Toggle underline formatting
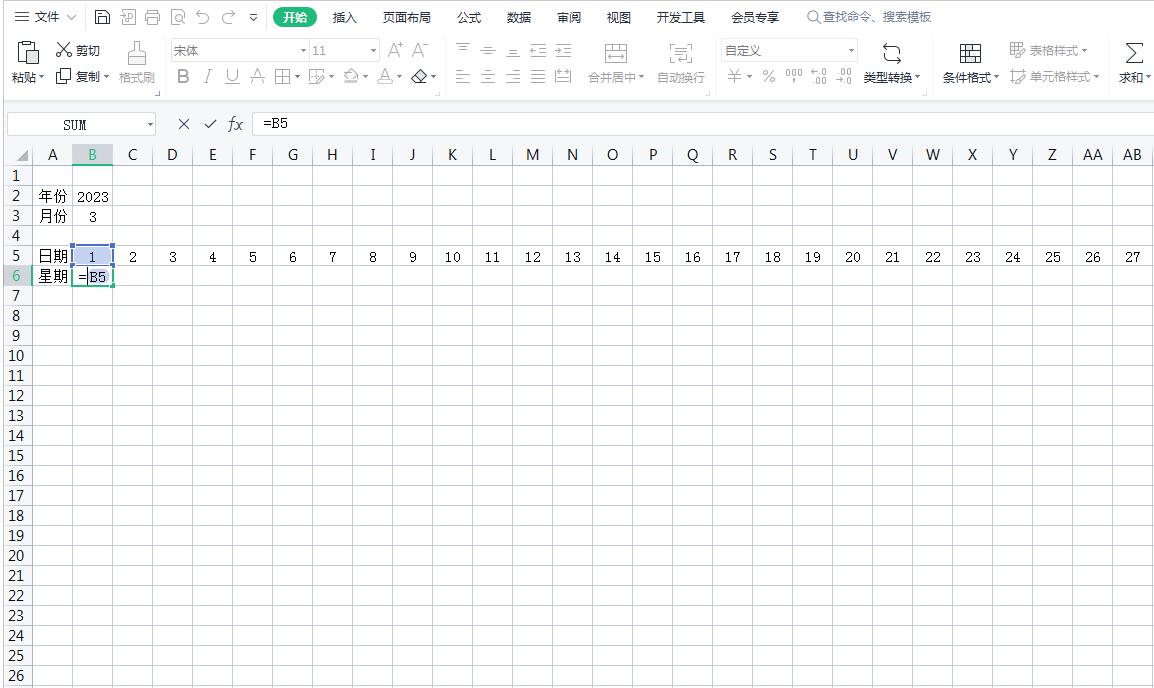The image size is (1154, 688). (x=231, y=75)
